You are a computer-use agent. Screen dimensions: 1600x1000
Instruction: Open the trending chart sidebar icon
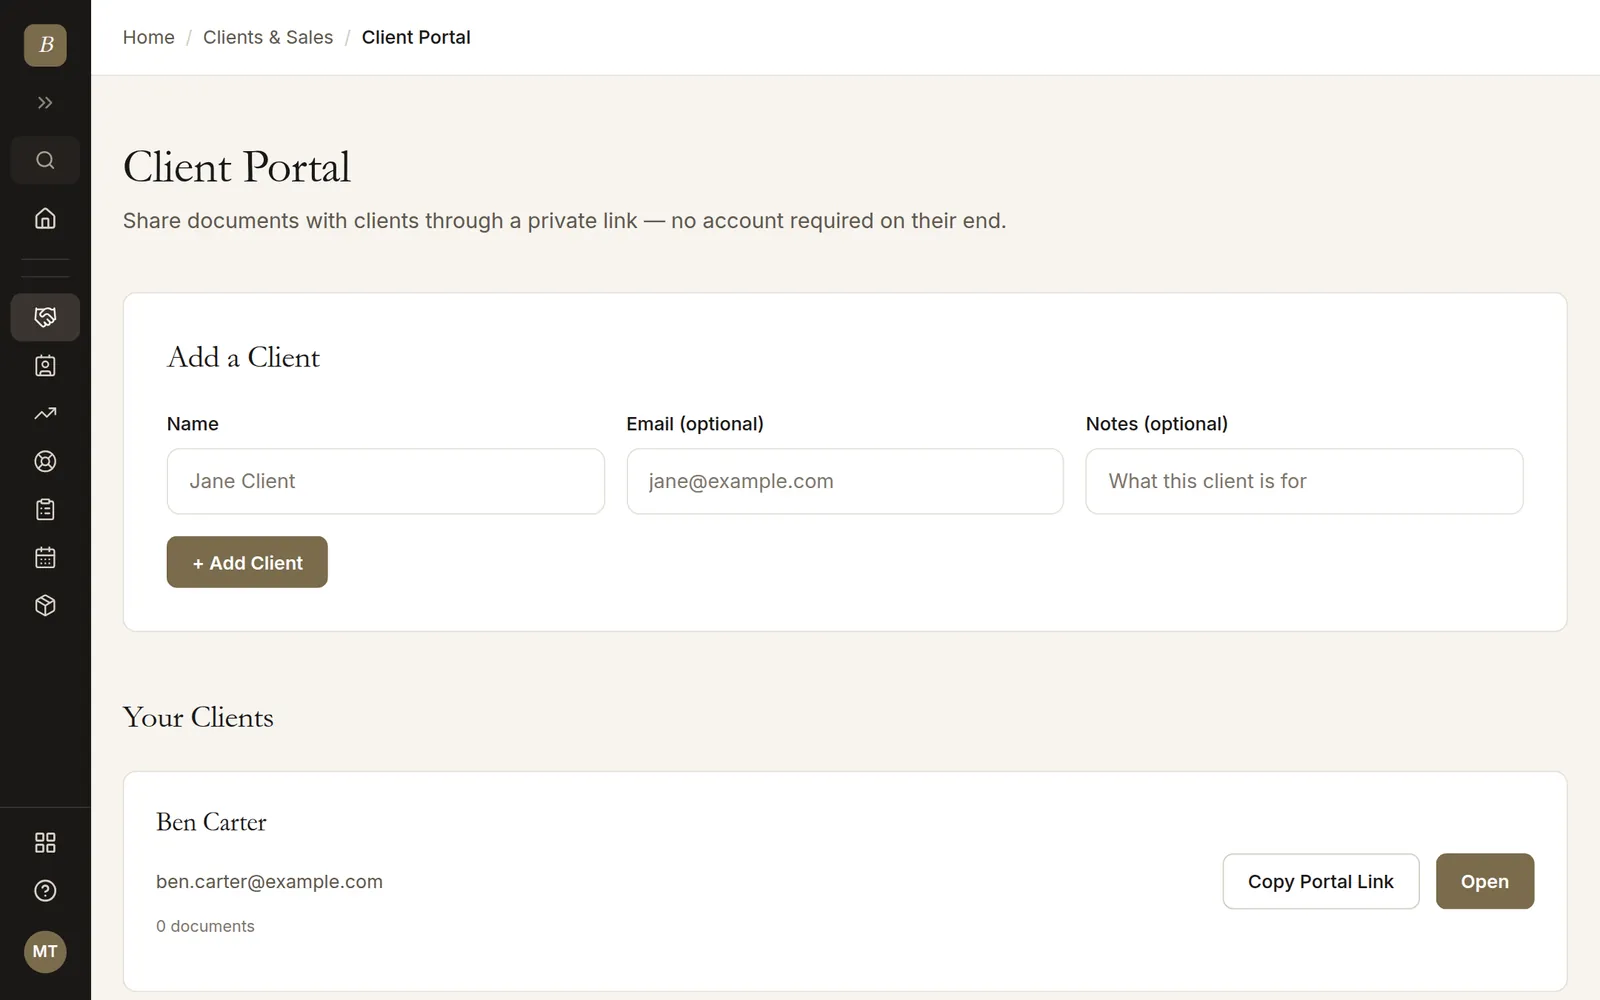(45, 413)
